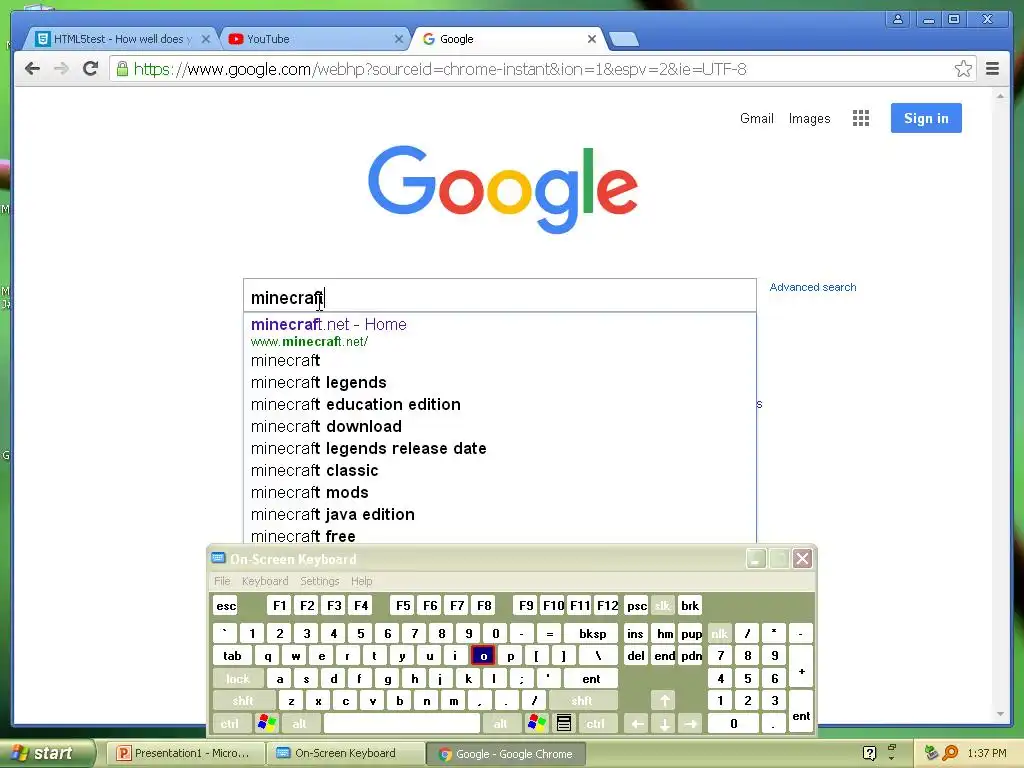Click the left Windows key on On-Screen Keyboard

tap(266, 723)
